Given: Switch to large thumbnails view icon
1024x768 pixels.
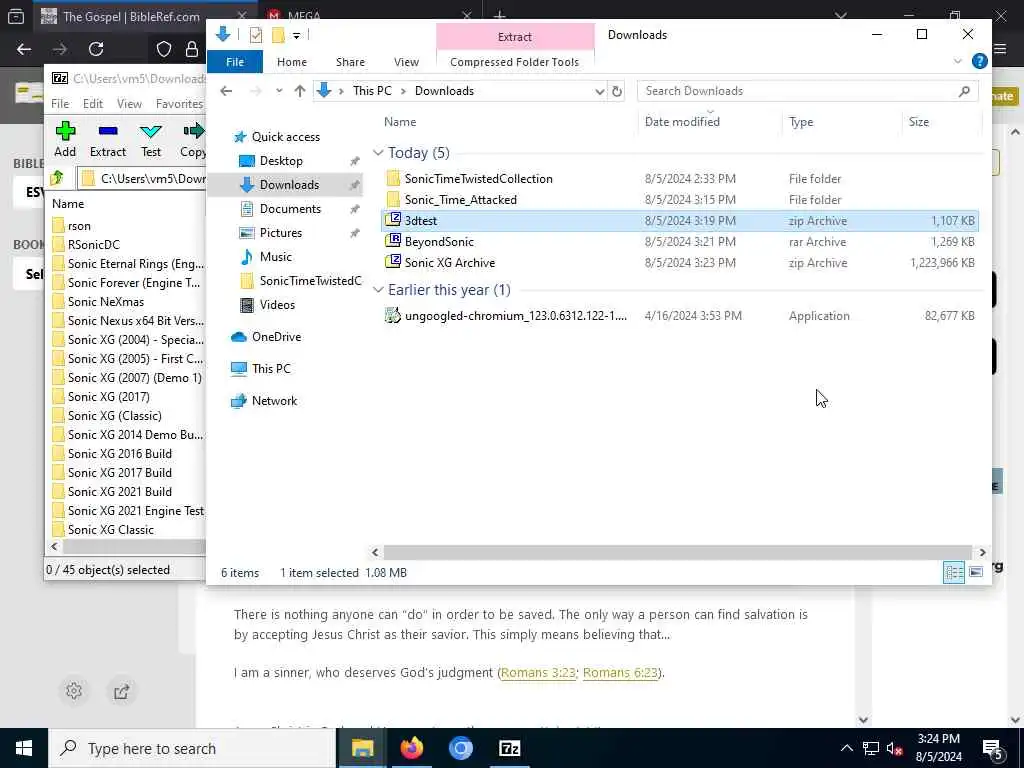Looking at the screenshot, I should (x=976, y=573).
